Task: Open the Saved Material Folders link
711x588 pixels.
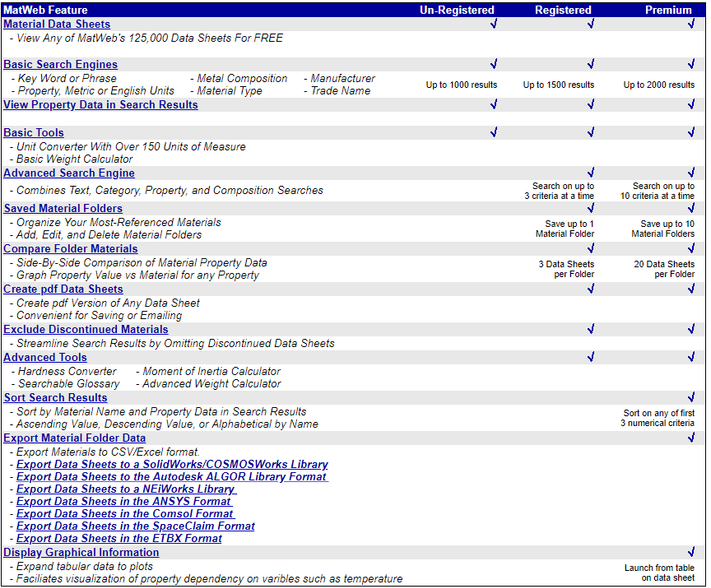Action: point(63,209)
